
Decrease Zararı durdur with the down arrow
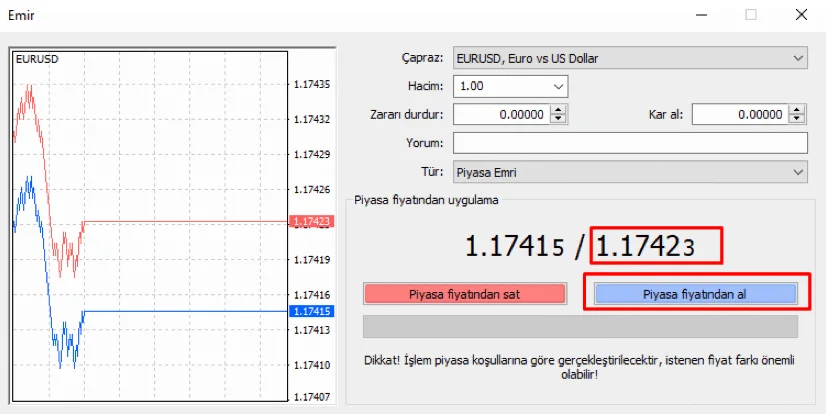click(x=558, y=119)
